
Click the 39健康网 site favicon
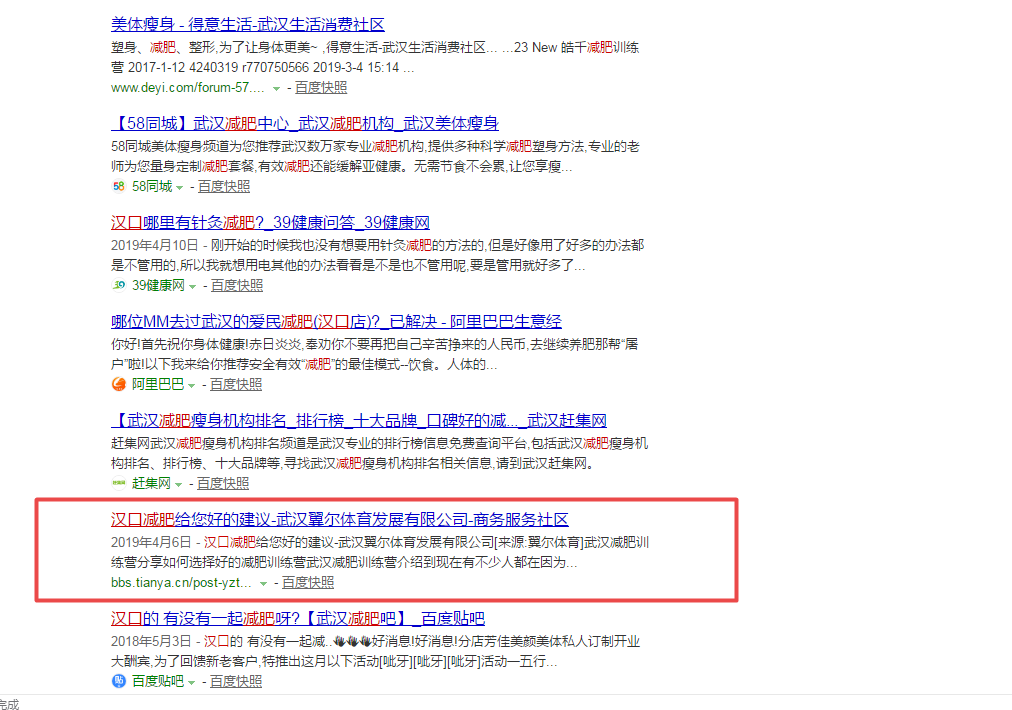119,285
